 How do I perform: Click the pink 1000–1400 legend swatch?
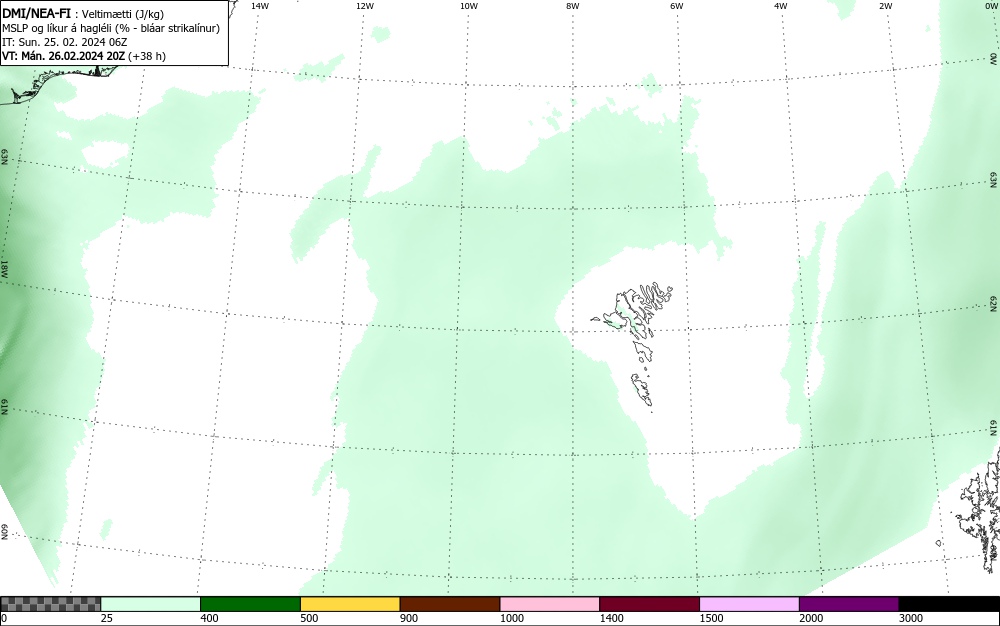(550, 604)
